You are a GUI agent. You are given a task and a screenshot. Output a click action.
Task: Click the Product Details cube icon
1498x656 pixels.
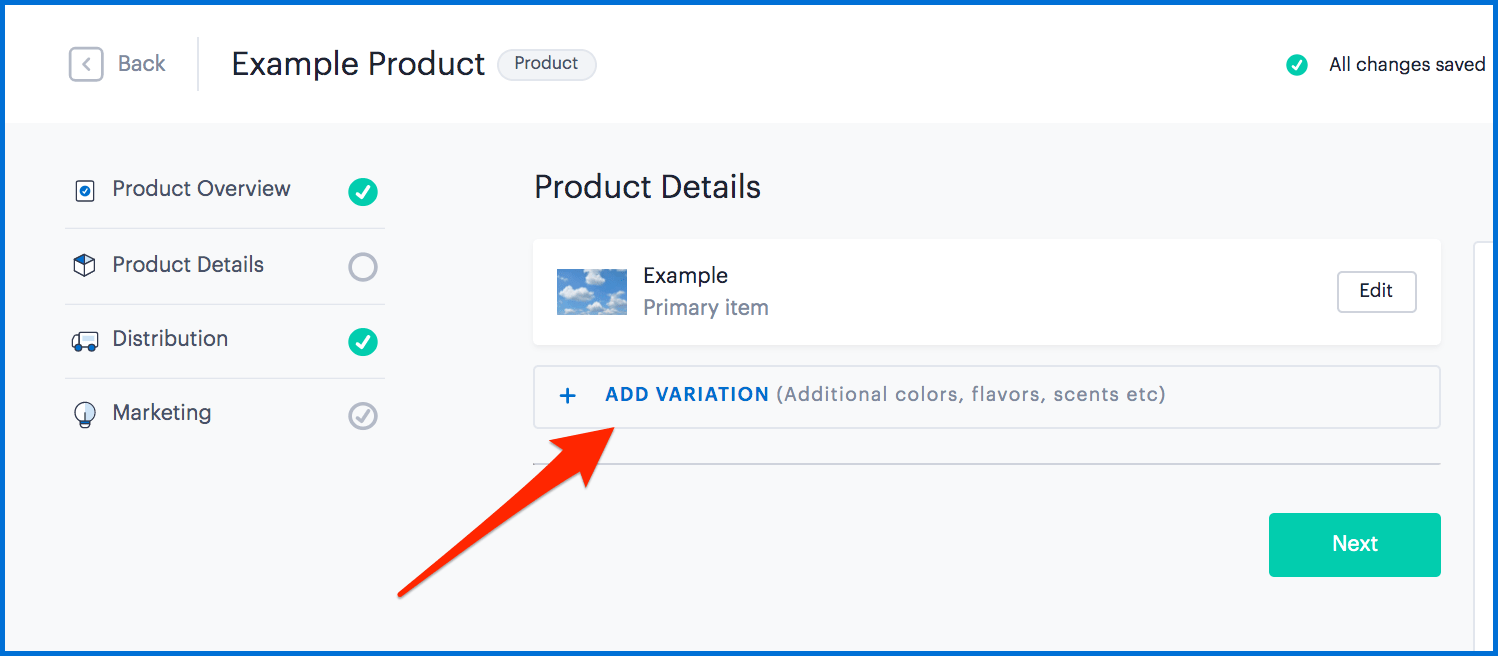point(85,265)
